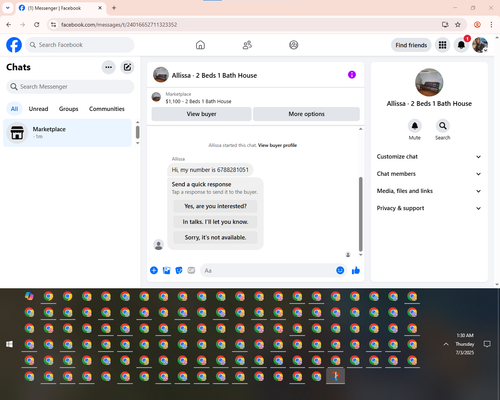
Task: Expand Privacy & support section
Action: (429, 208)
